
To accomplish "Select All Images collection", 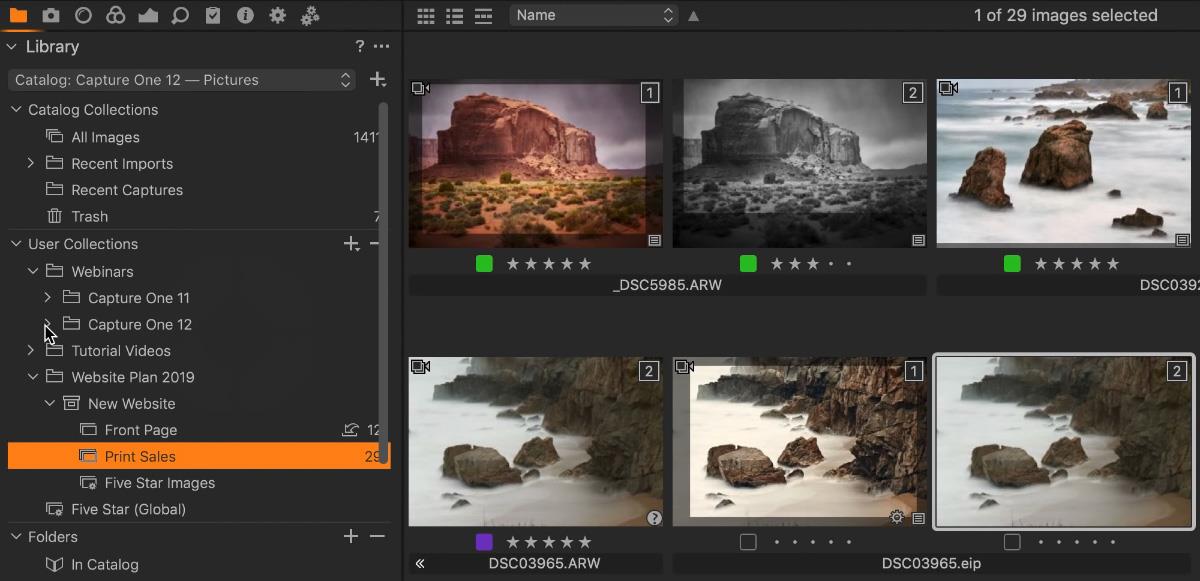I will (105, 137).
